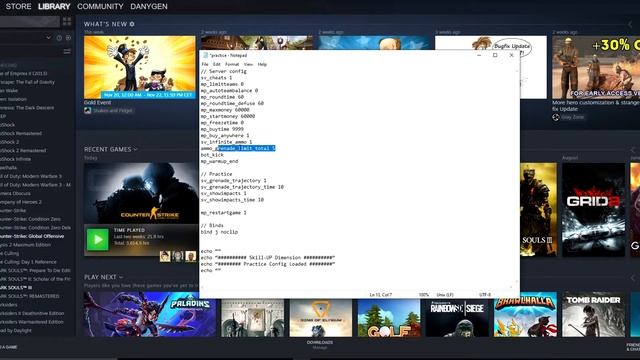Select DARK SOULS III in library list
Viewport: 640px width, 360px height.
click(x=16, y=288)
